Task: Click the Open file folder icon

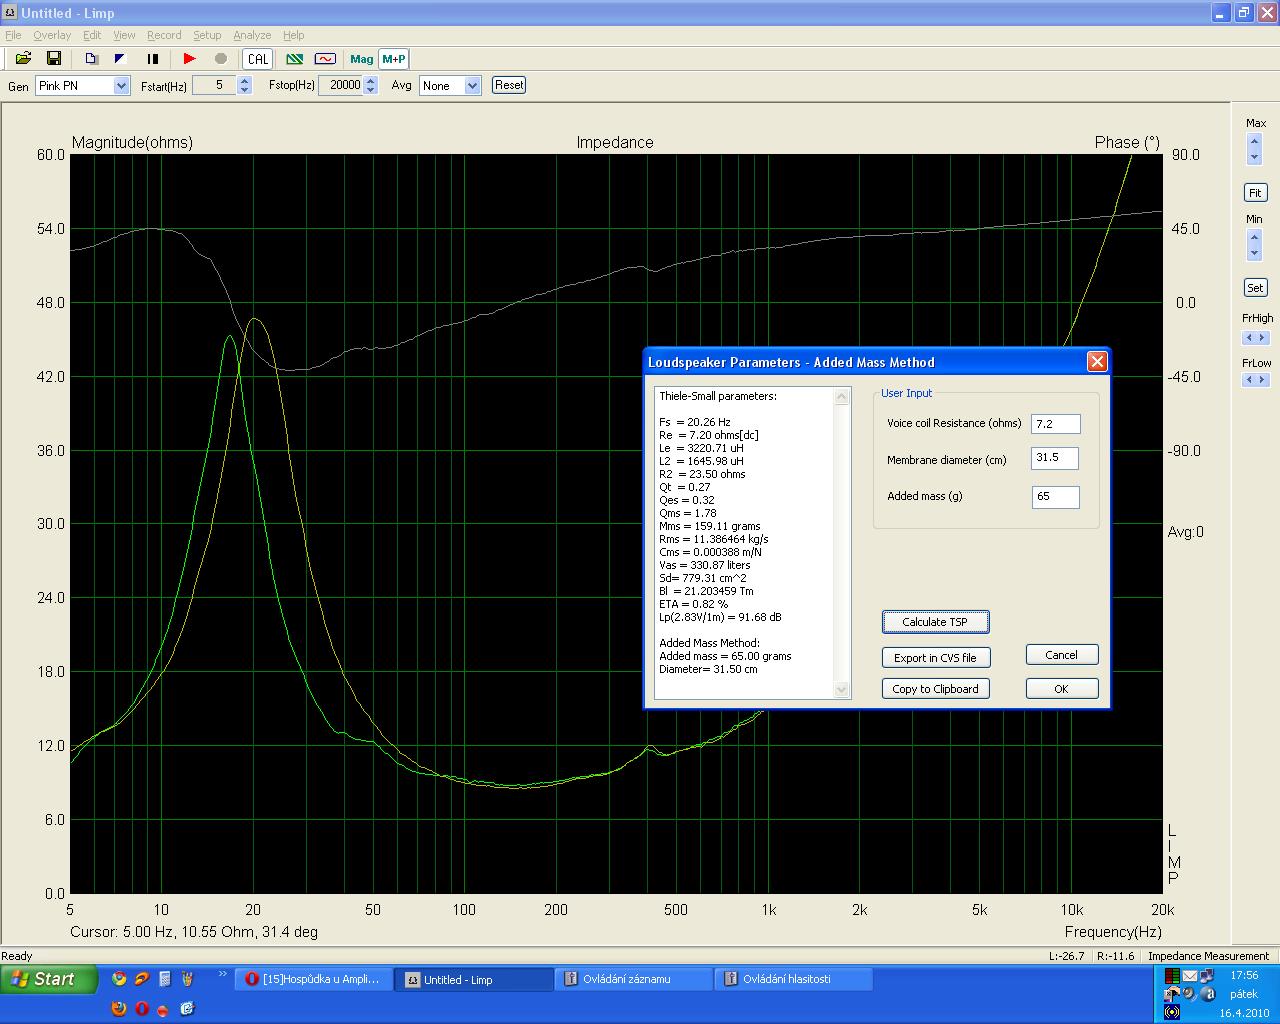Action: click(x=23, y=59)
